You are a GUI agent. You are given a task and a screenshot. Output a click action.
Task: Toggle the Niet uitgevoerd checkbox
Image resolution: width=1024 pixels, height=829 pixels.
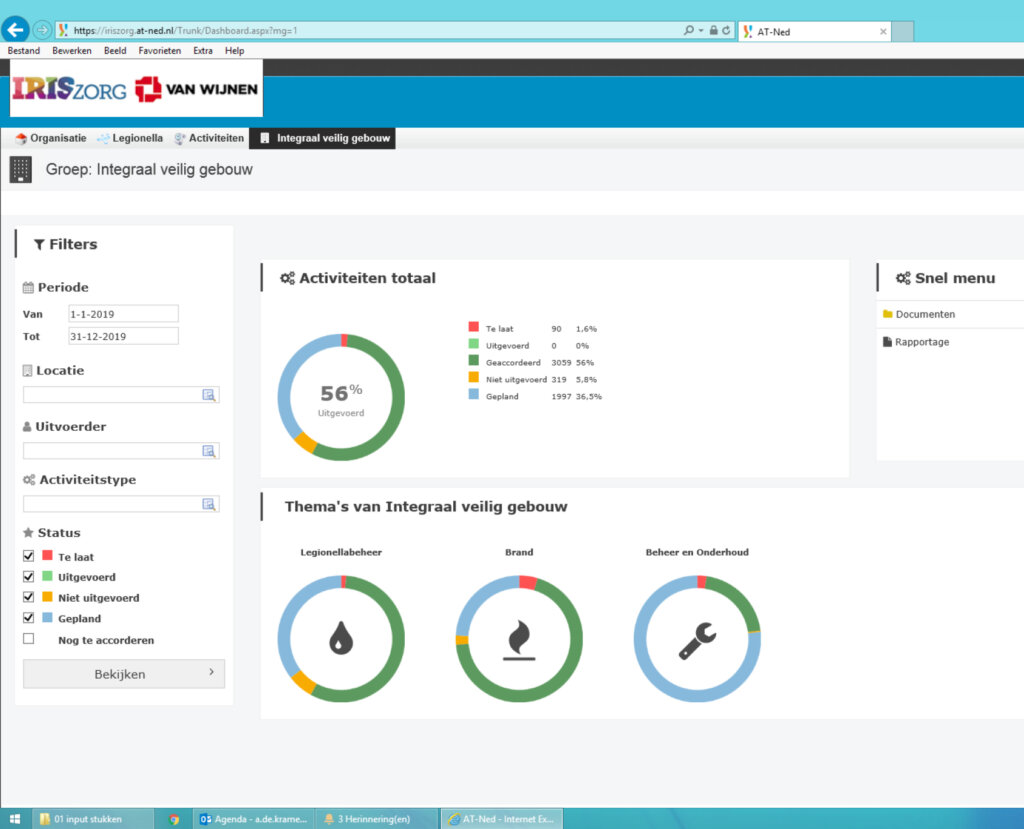pos(29,597)
